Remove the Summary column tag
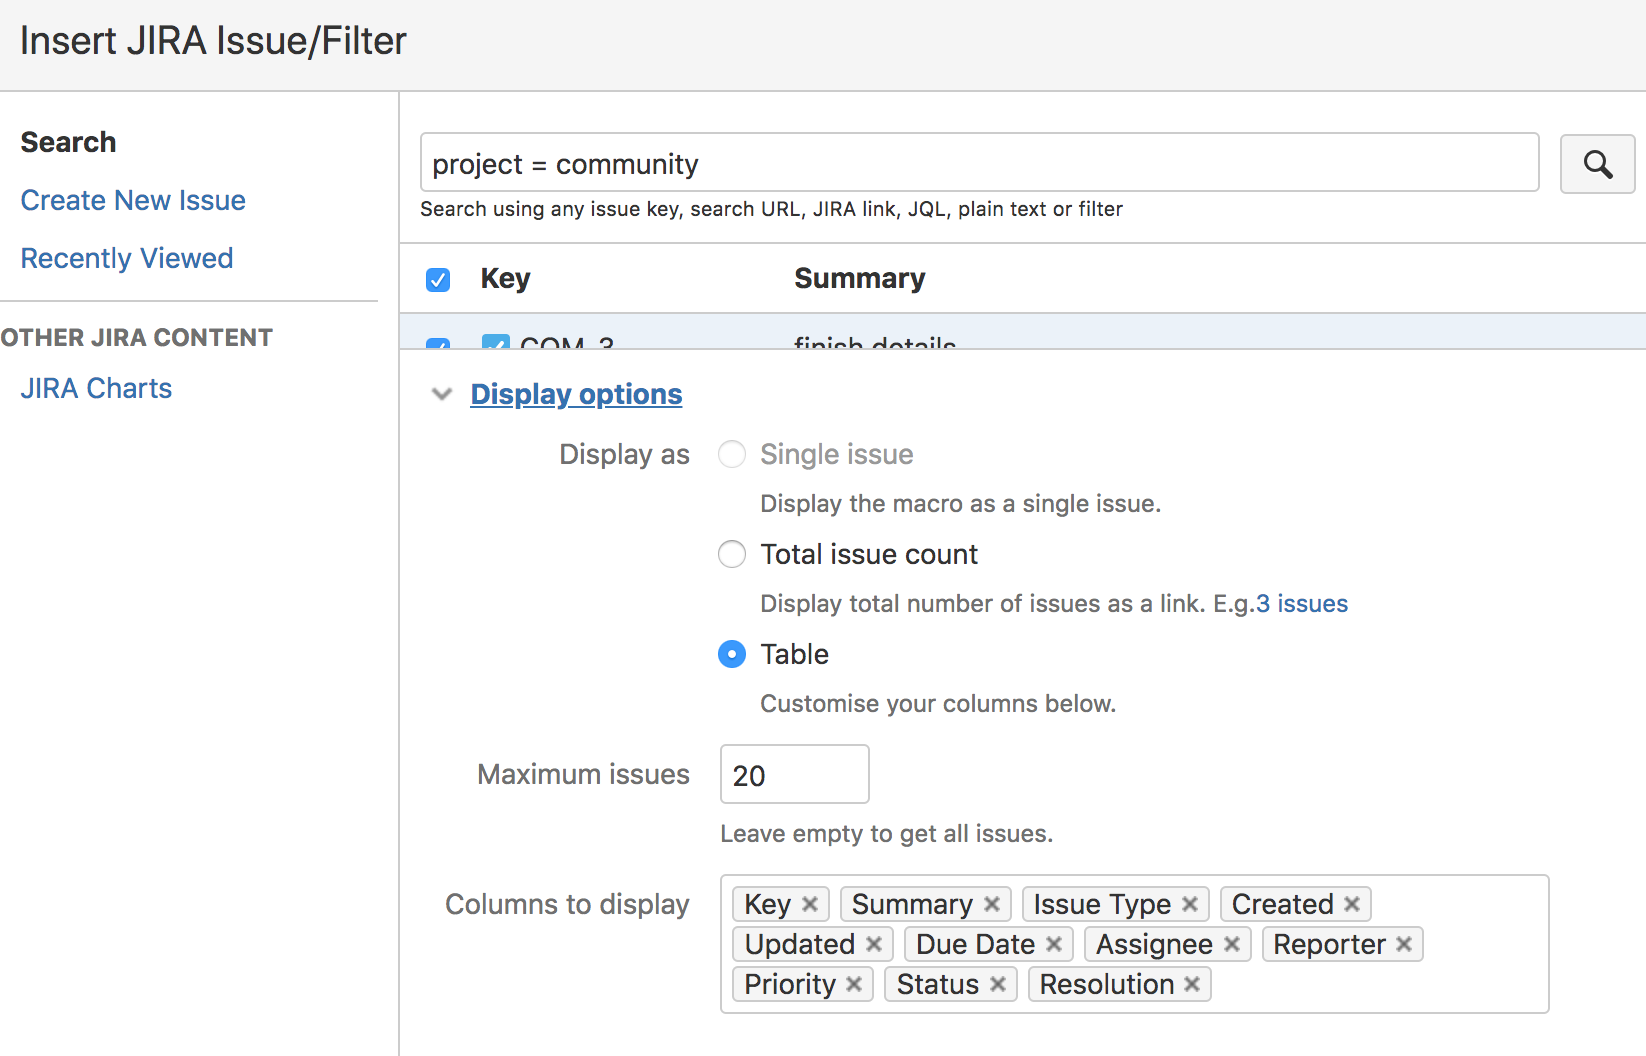Screen dimensions: 1646x1056 991,903
